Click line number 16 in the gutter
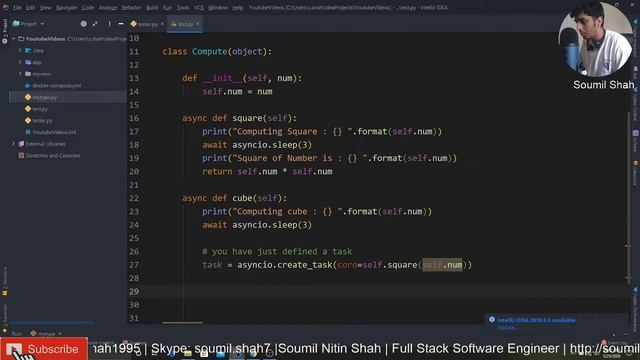640x360 pixels. (x=134, y=118)
